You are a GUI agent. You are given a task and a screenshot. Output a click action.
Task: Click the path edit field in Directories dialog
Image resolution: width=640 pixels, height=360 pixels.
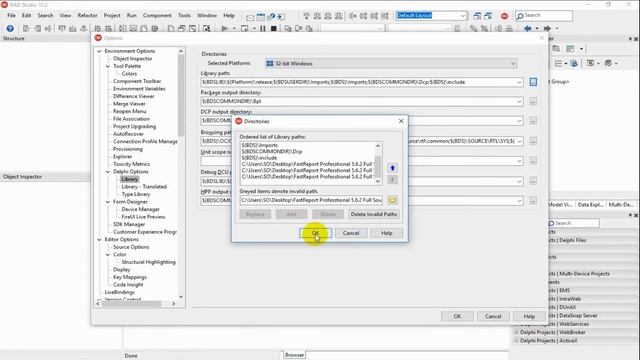(x=311, y=200)
